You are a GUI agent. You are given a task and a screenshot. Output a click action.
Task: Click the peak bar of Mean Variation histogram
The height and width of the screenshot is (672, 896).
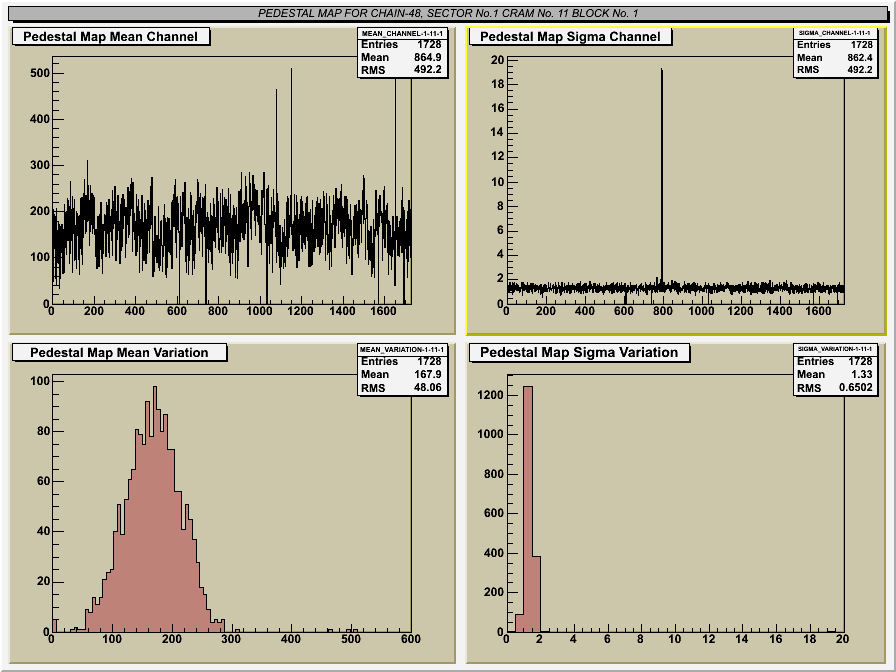[155, 509]
